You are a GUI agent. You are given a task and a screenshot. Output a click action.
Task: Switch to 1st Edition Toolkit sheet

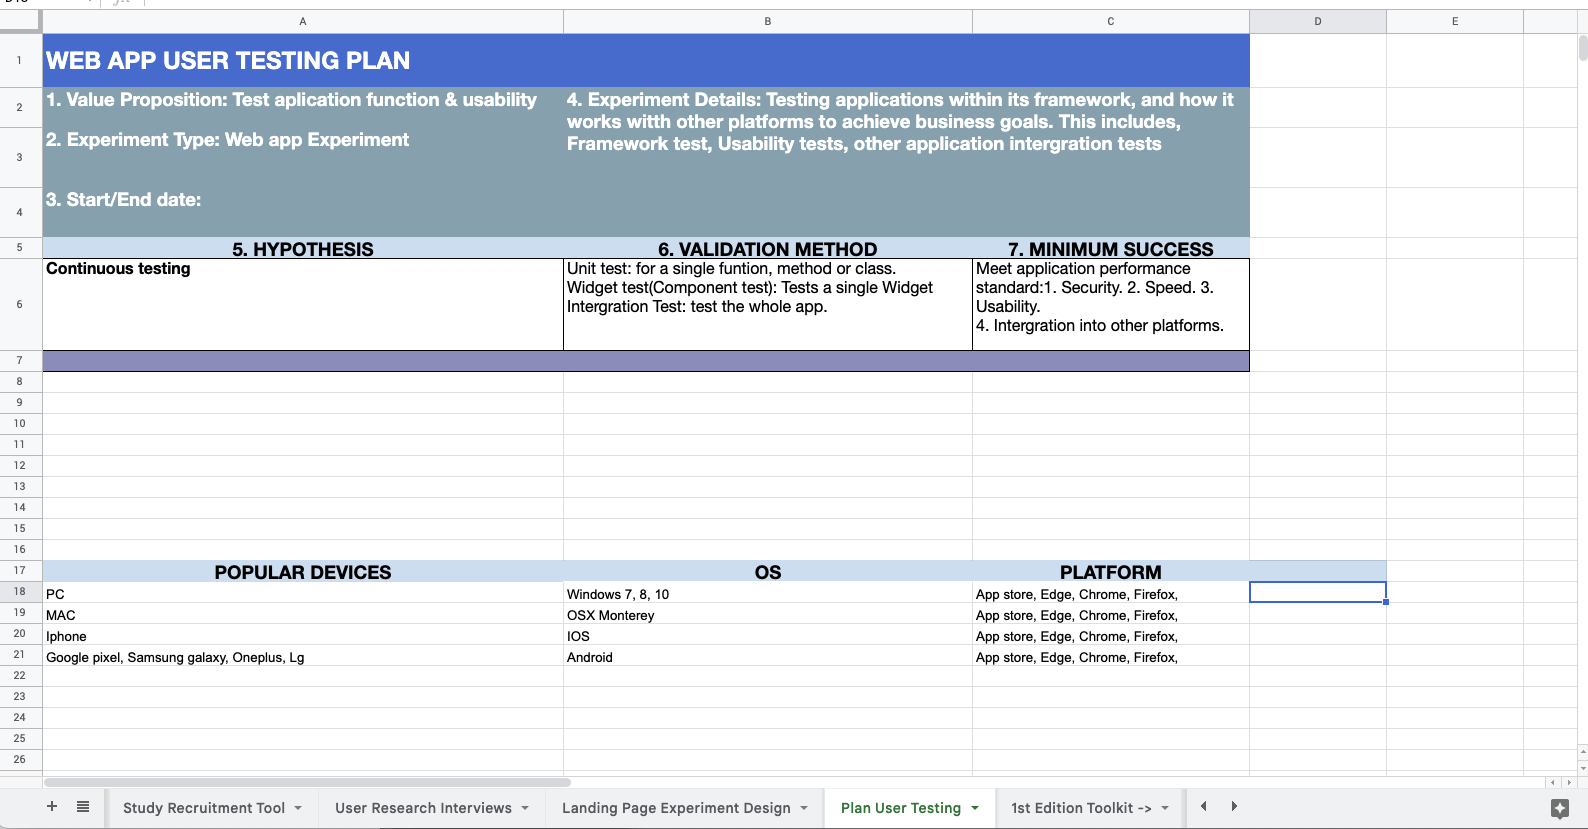point(1081,808)
